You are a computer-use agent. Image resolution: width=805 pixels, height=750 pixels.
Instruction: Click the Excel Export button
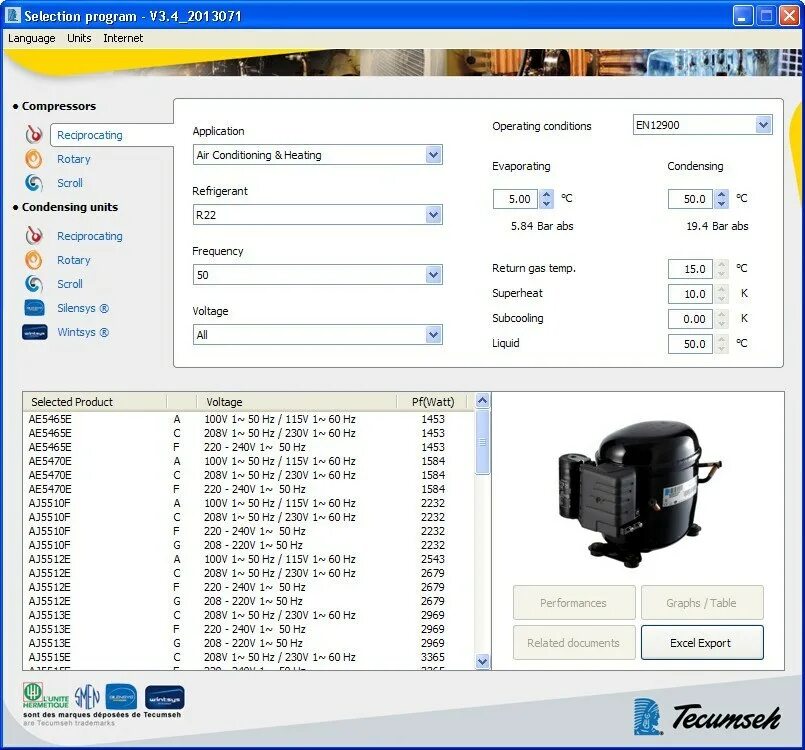(702, 643)
